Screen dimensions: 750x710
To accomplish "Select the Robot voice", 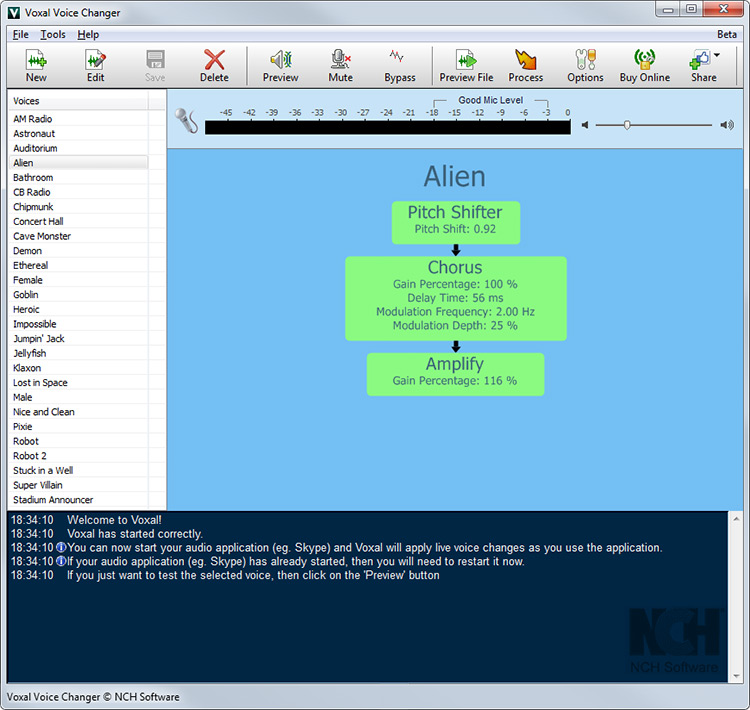I will (78, 441).
